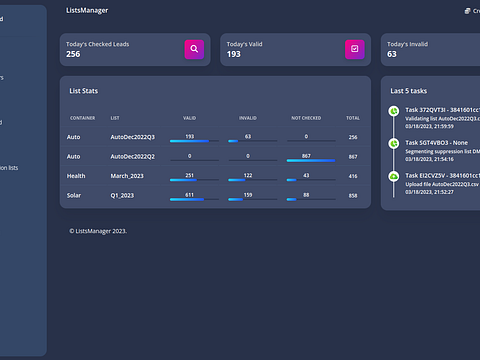The height and width of the screenshot is (360, 480).
Task: Select the AutoDec2022Q3 list name
Action: click(x=133, y=137)
